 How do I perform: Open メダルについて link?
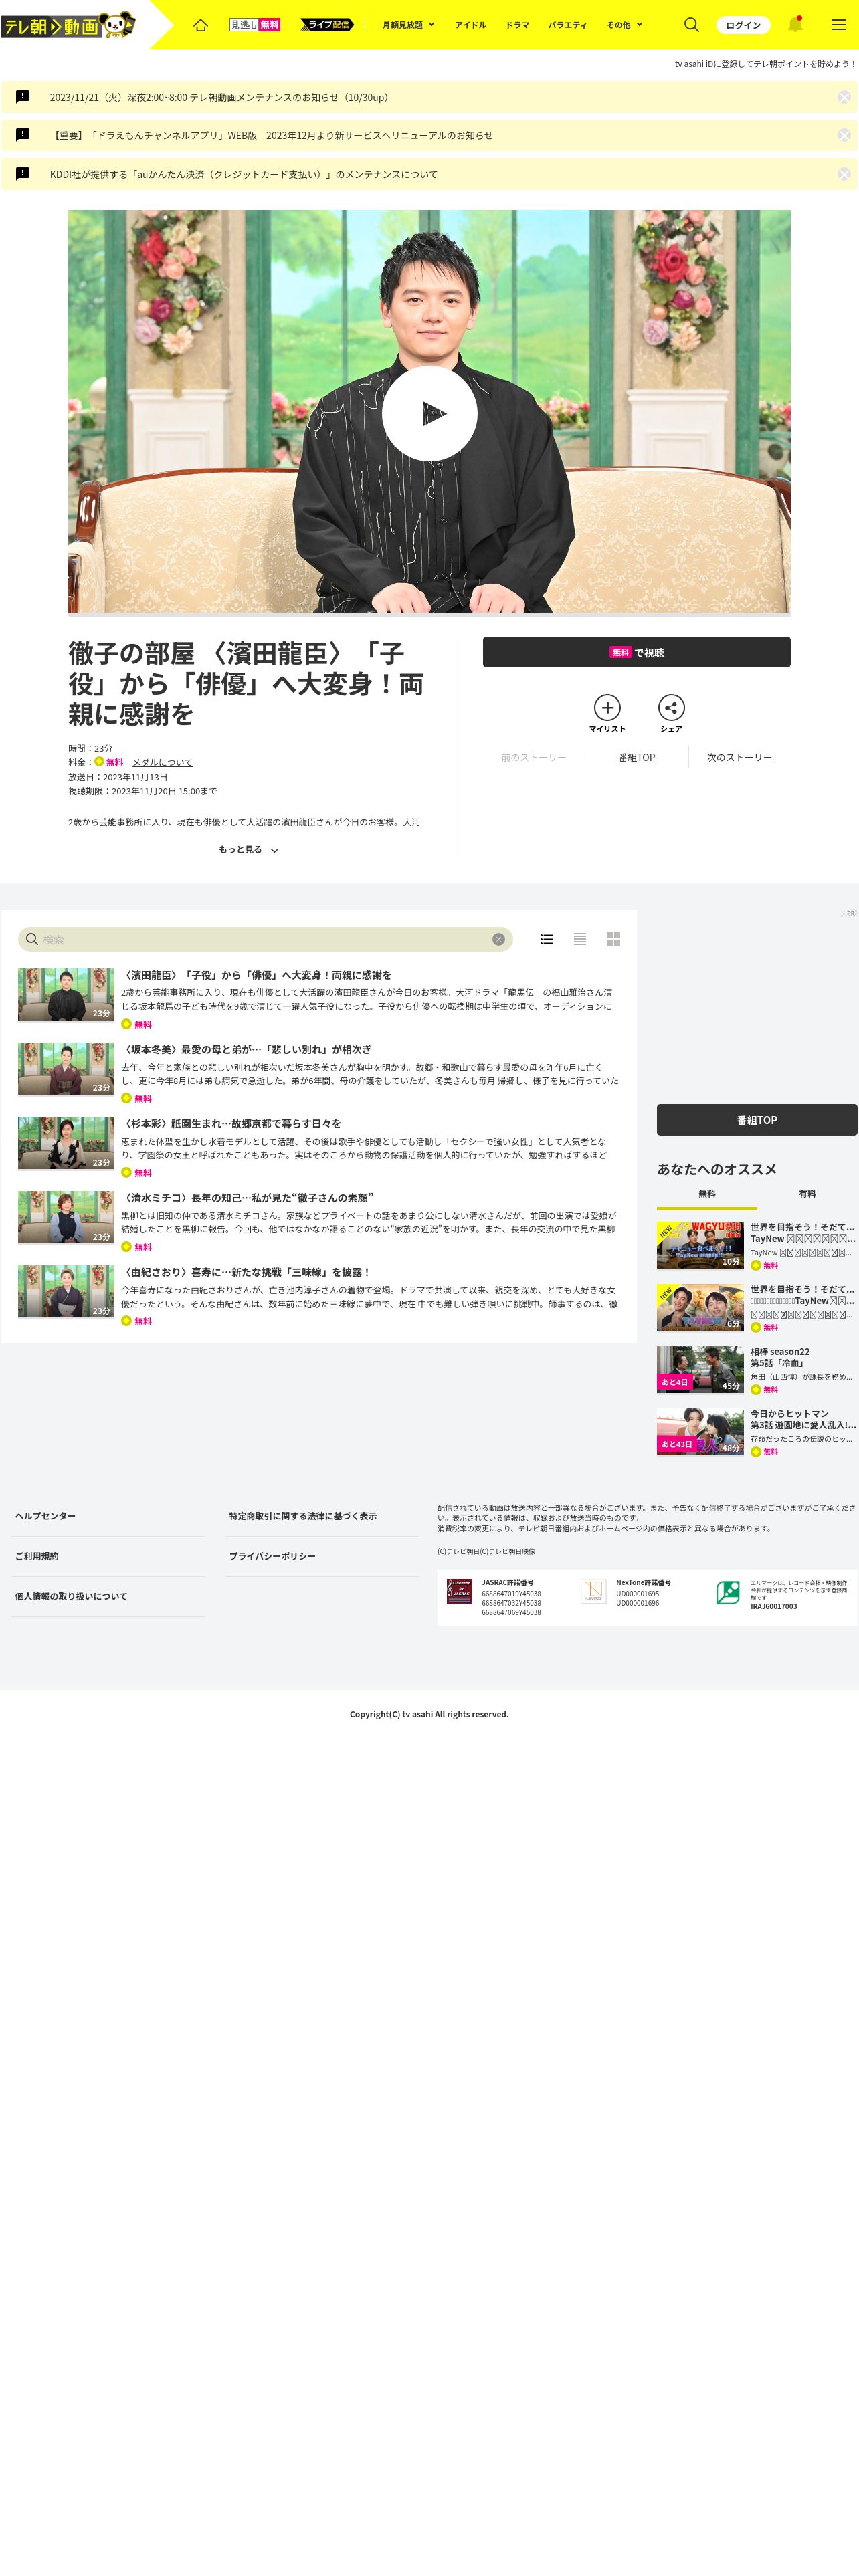(x=162, y=762)
